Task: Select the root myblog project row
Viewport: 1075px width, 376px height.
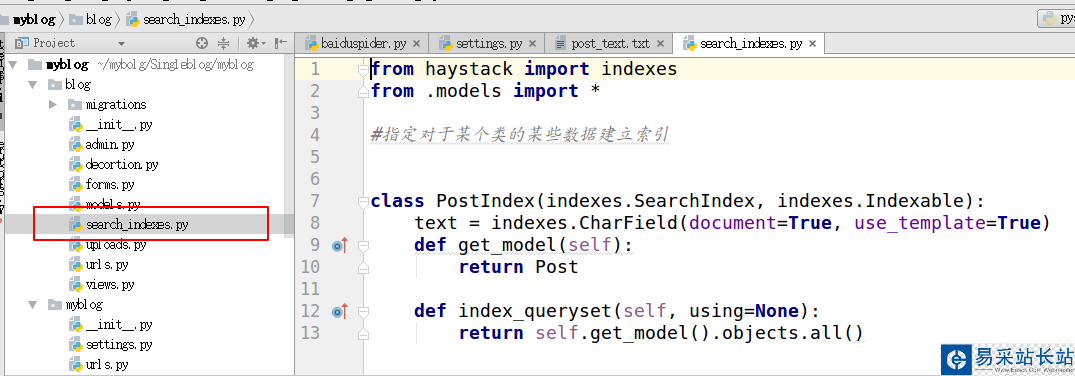Action: [x=67, y=64]
